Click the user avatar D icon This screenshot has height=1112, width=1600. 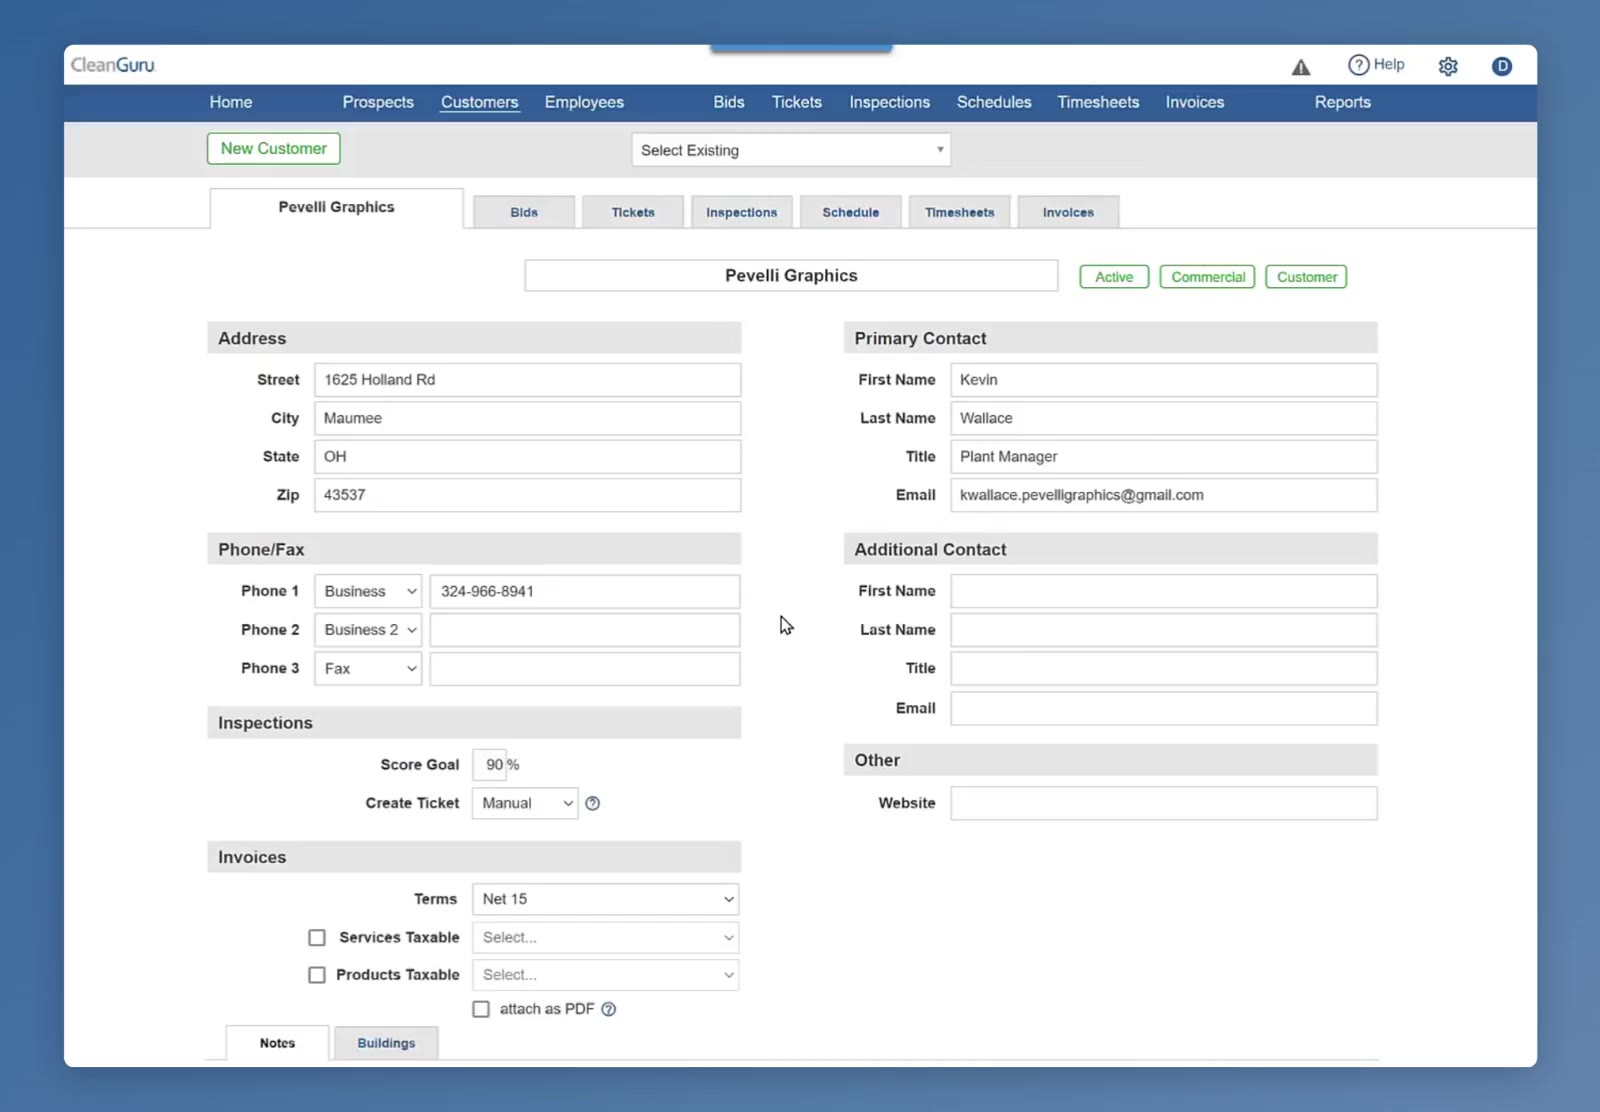pos(1501,66)
